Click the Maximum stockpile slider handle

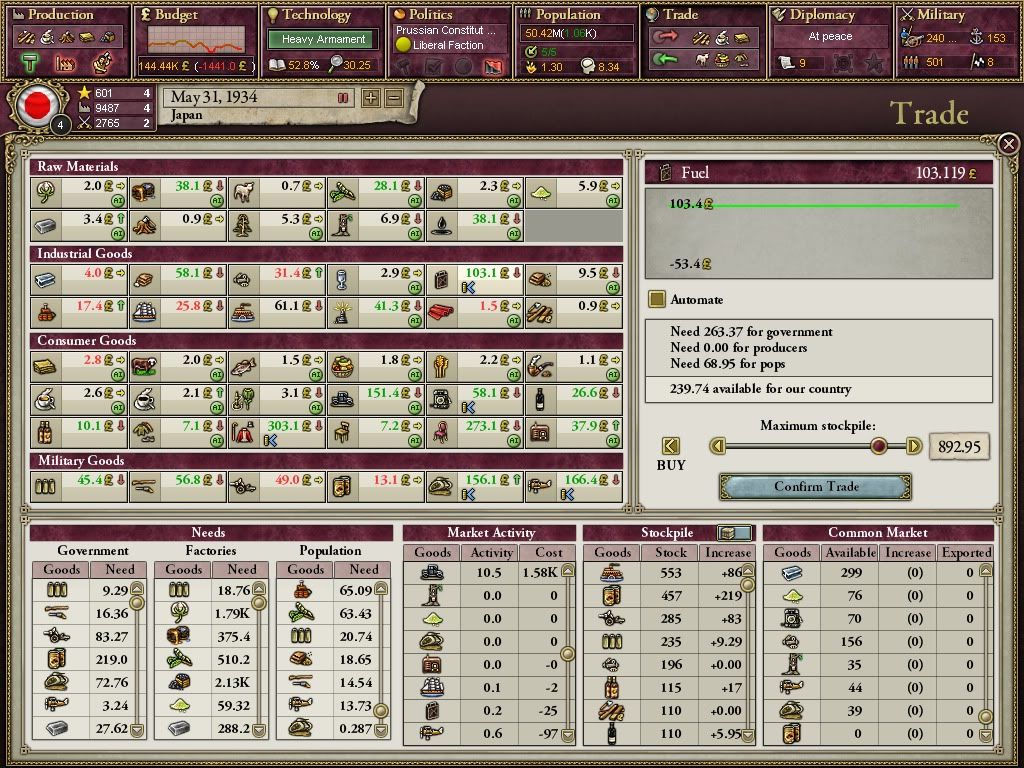[878, 446]
